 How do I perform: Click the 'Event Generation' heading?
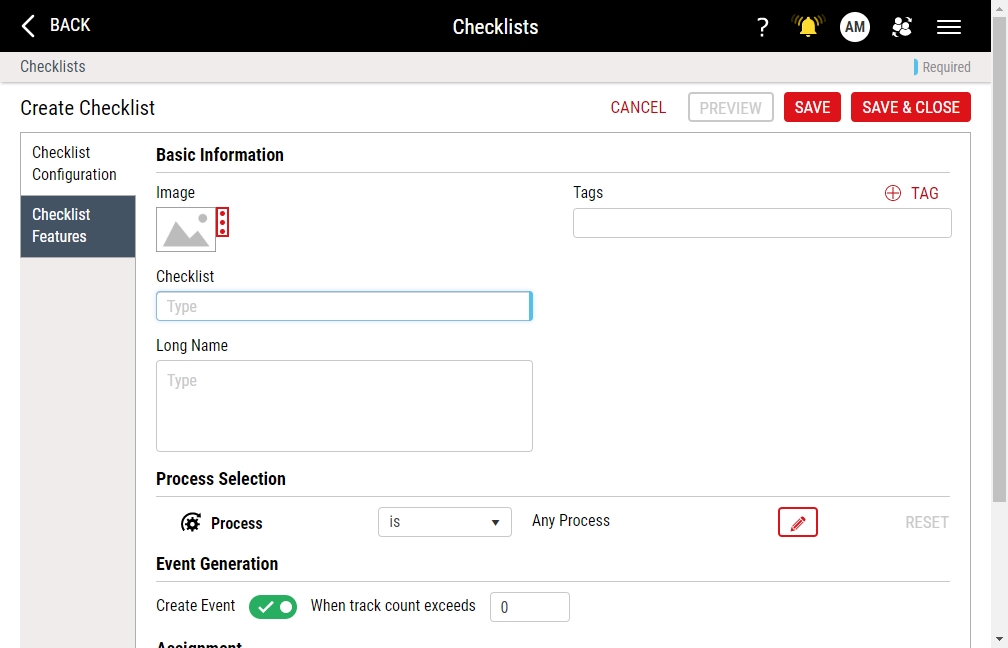pyautogui.click(x=217, y=564)
